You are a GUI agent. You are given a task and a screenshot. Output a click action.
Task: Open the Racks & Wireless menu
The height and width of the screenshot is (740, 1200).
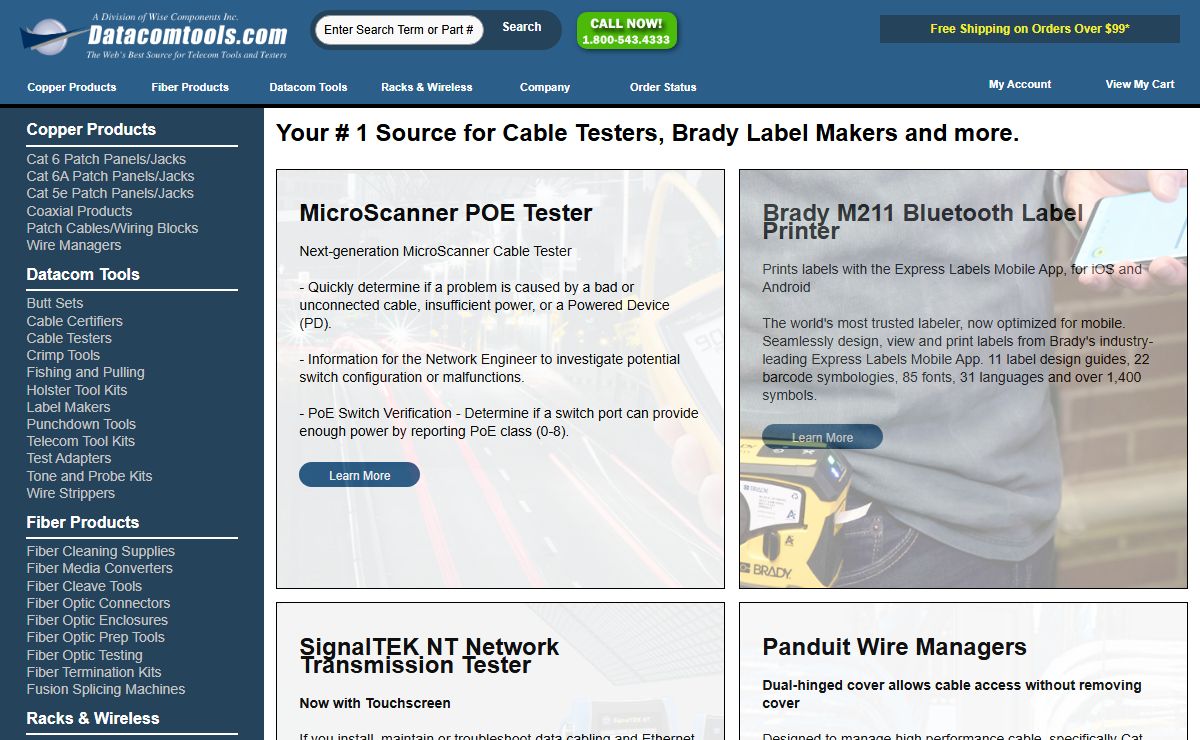click(427, 87)
